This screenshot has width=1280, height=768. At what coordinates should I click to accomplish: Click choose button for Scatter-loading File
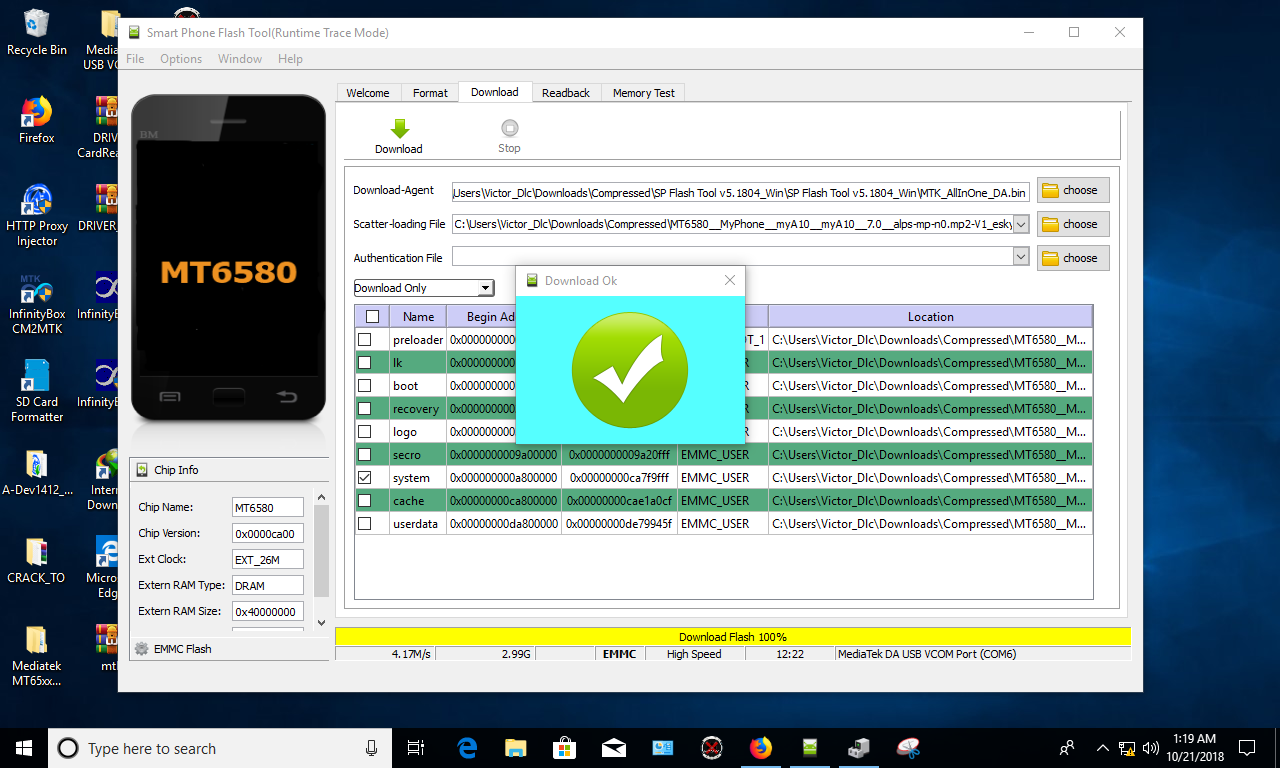click(1073, 224)
